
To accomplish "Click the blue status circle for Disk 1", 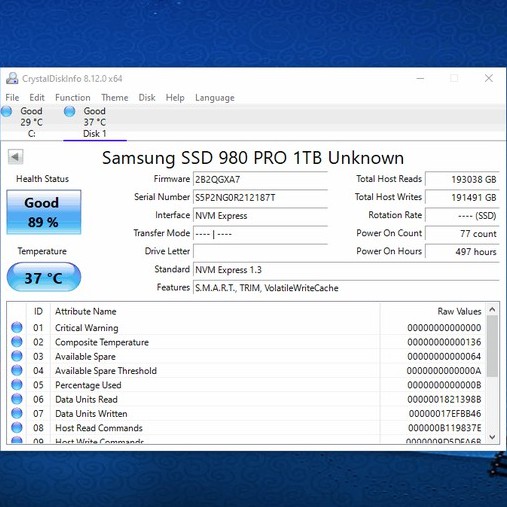I will (70, 111).
